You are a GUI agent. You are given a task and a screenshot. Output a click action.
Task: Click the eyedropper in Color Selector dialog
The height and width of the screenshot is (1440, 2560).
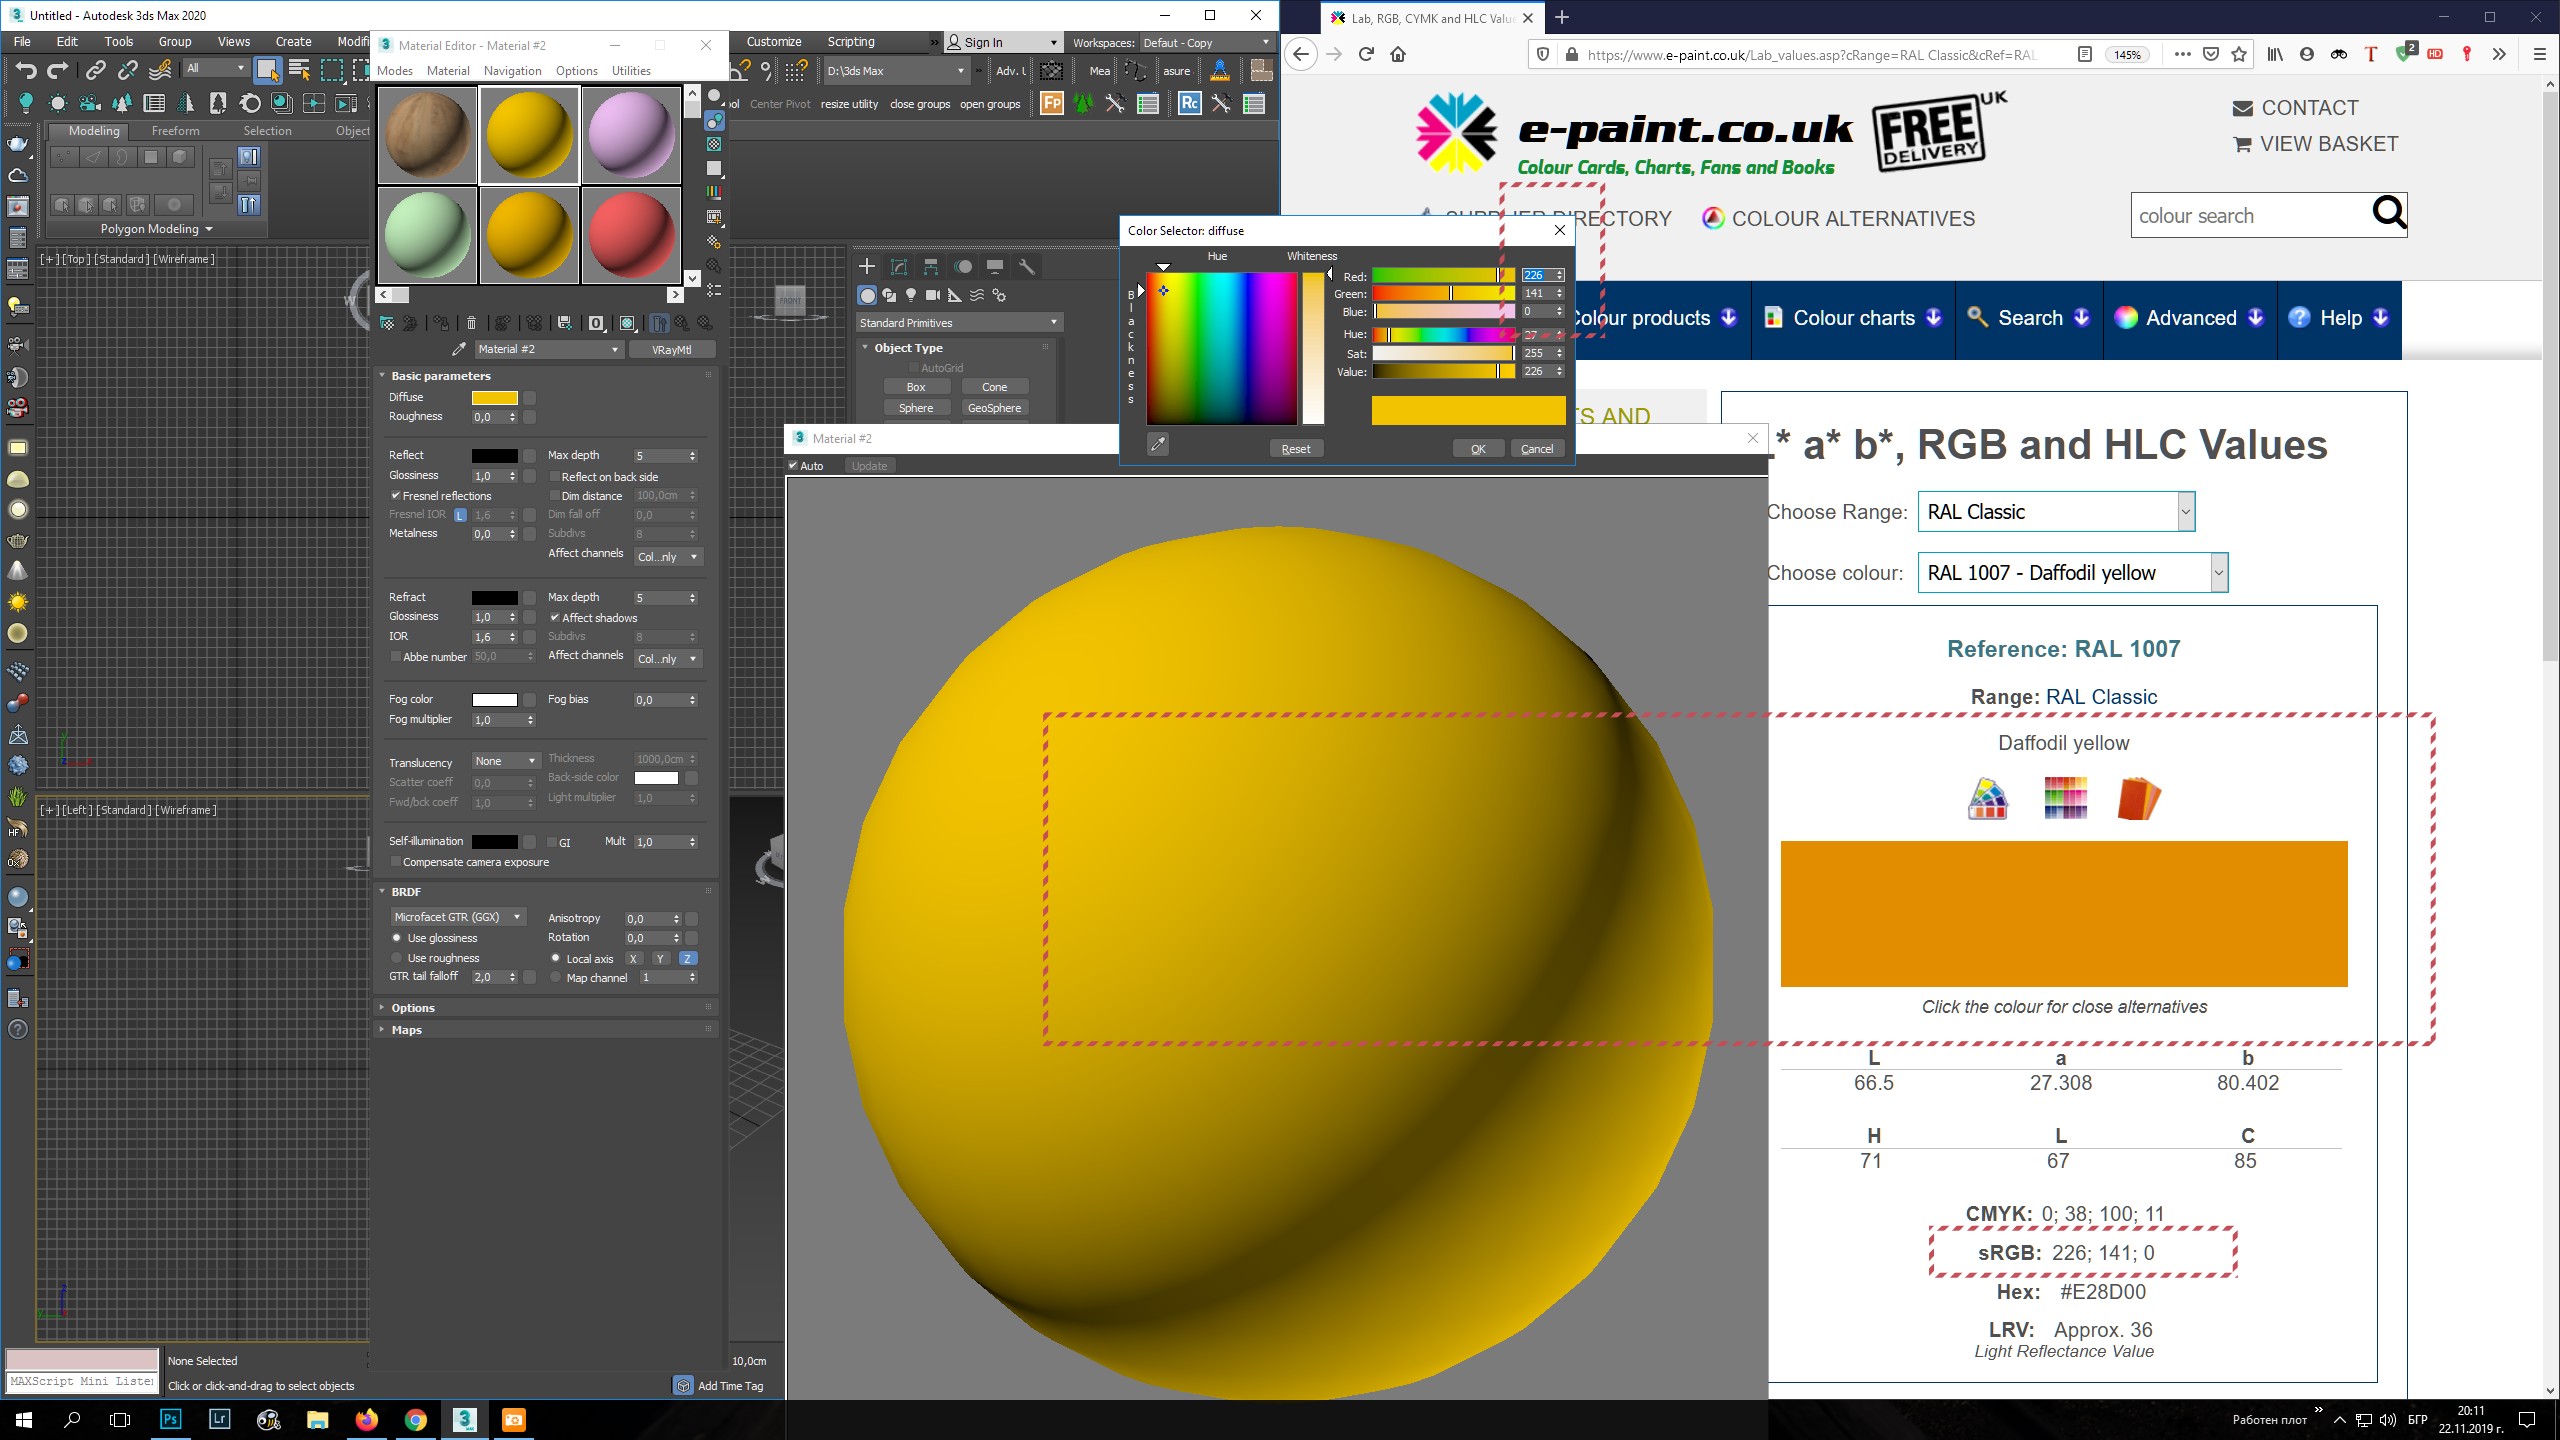[x=1158, y=444]
